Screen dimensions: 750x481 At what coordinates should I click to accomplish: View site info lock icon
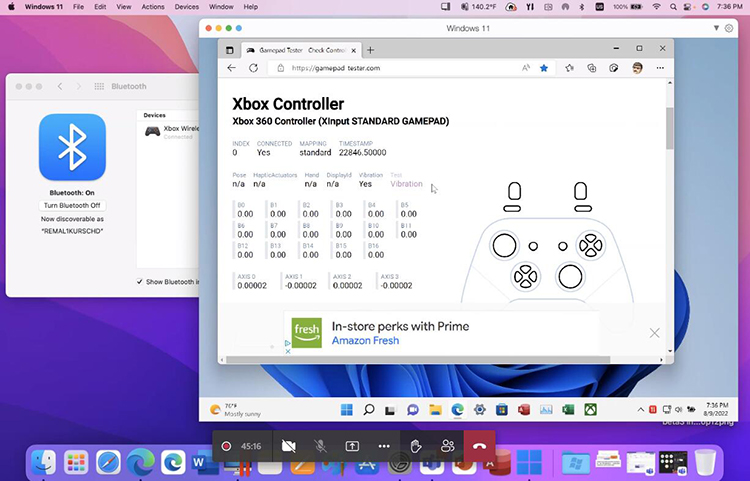coord(281,68)
